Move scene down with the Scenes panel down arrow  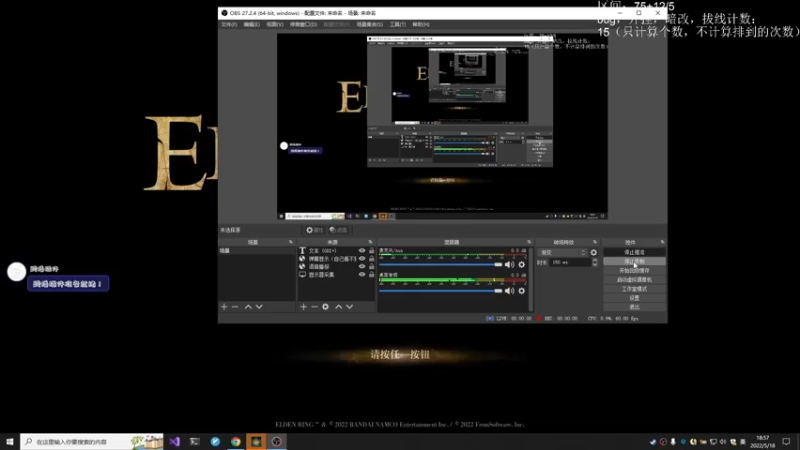coord(259,307)
